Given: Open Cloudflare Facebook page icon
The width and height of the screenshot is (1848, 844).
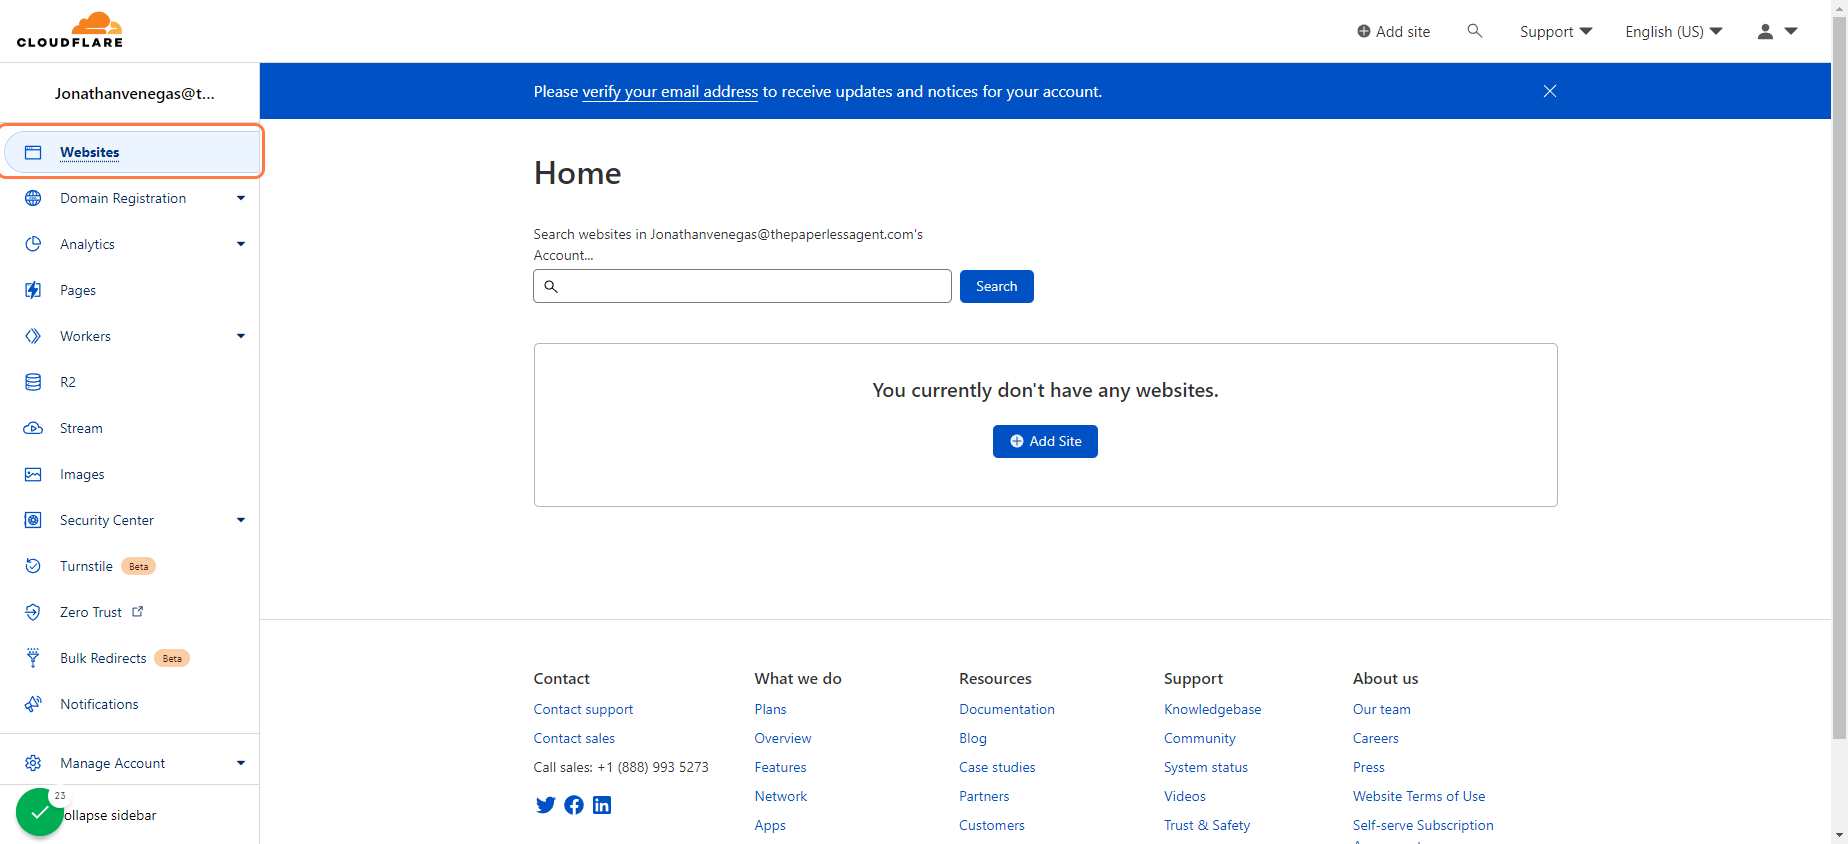Looking at the screenshot, I should [574, 805].
